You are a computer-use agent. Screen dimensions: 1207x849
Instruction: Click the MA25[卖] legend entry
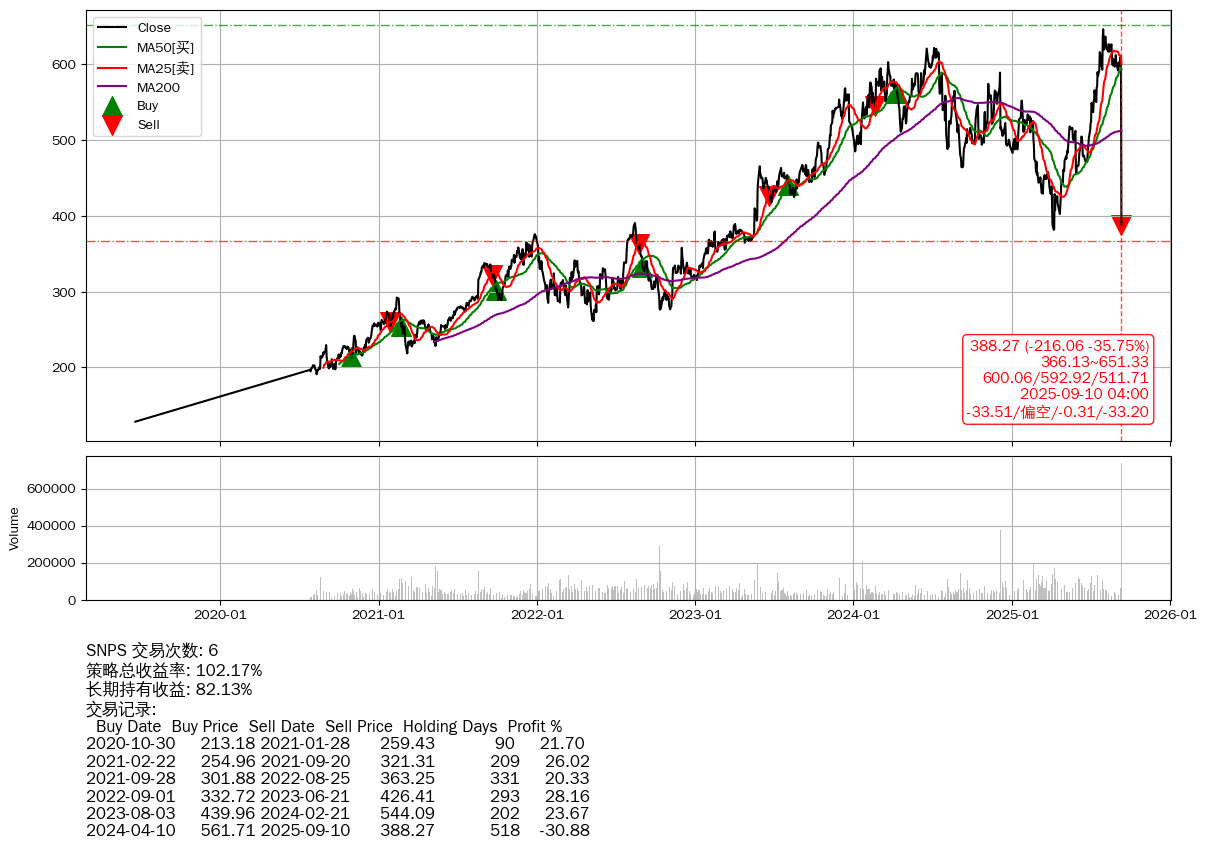(x=165, y=68)
